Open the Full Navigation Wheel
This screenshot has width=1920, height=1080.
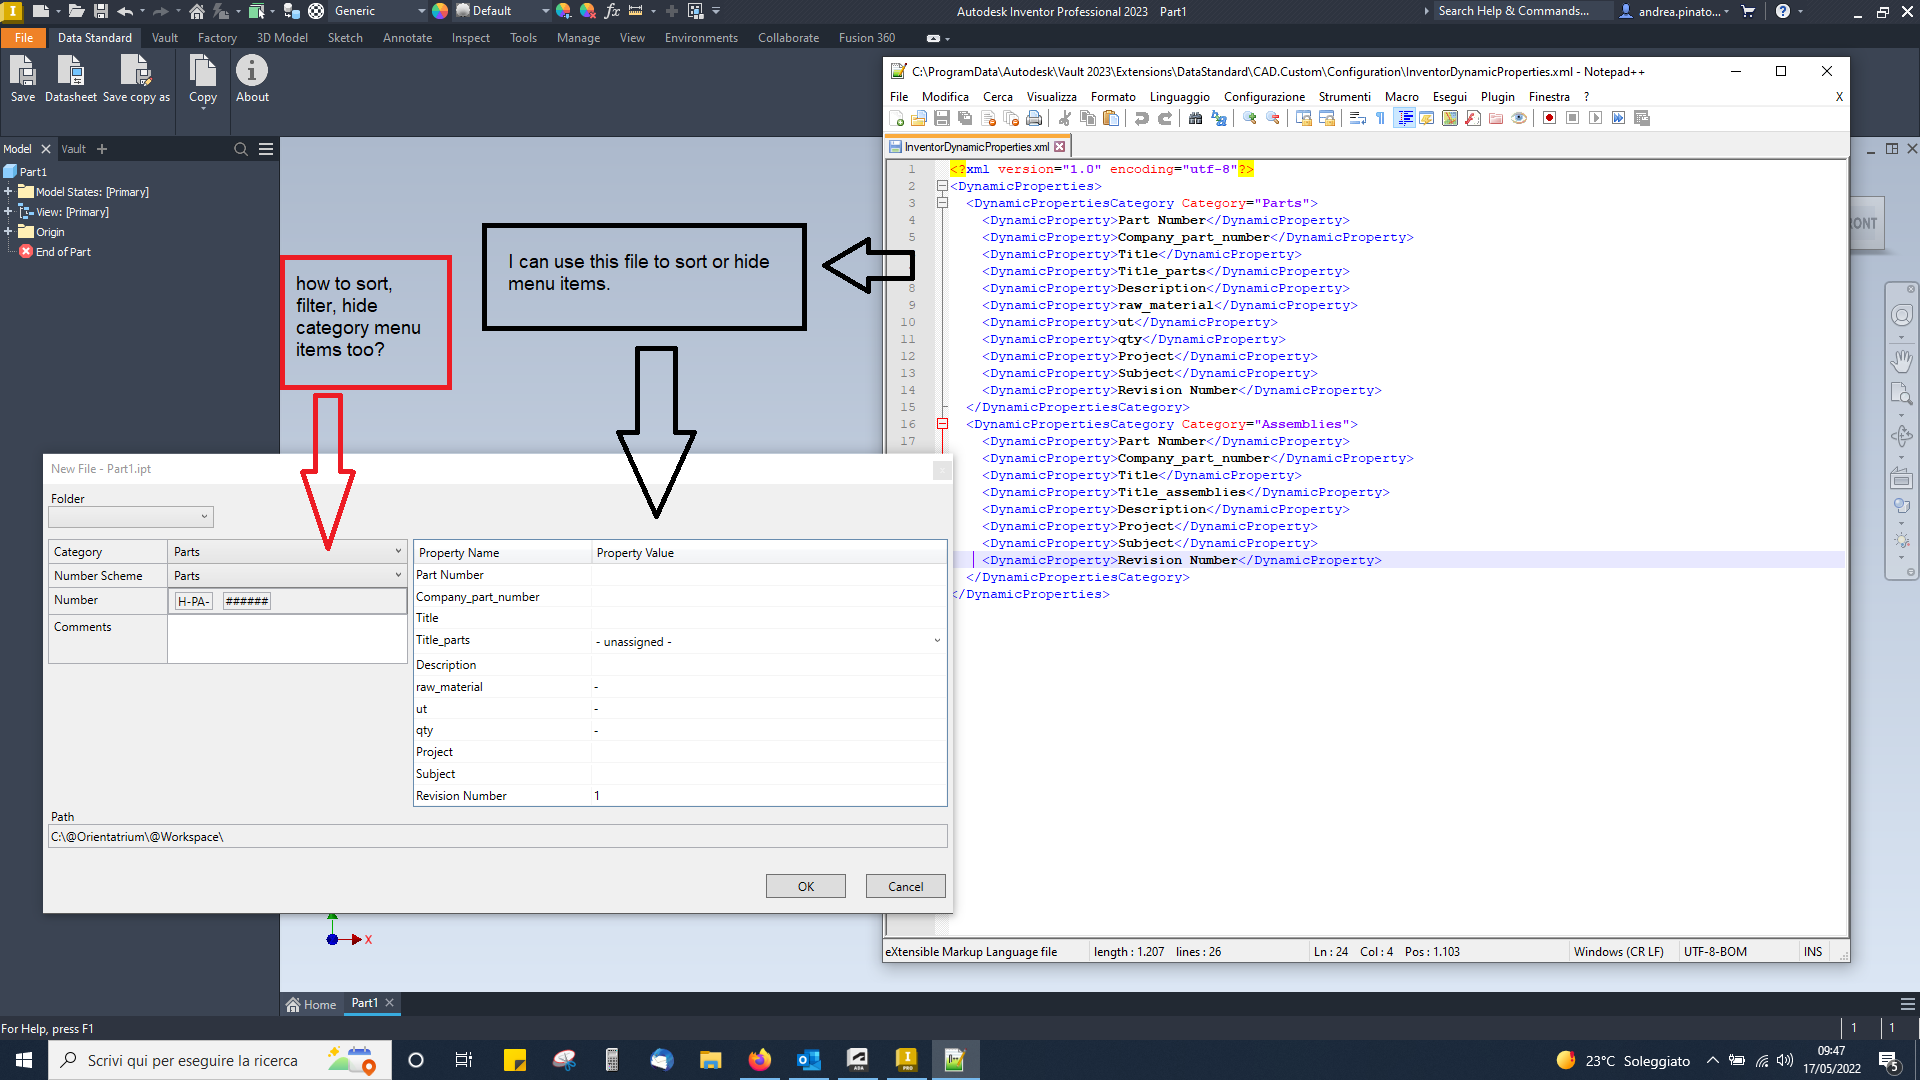coord(1903,314)
